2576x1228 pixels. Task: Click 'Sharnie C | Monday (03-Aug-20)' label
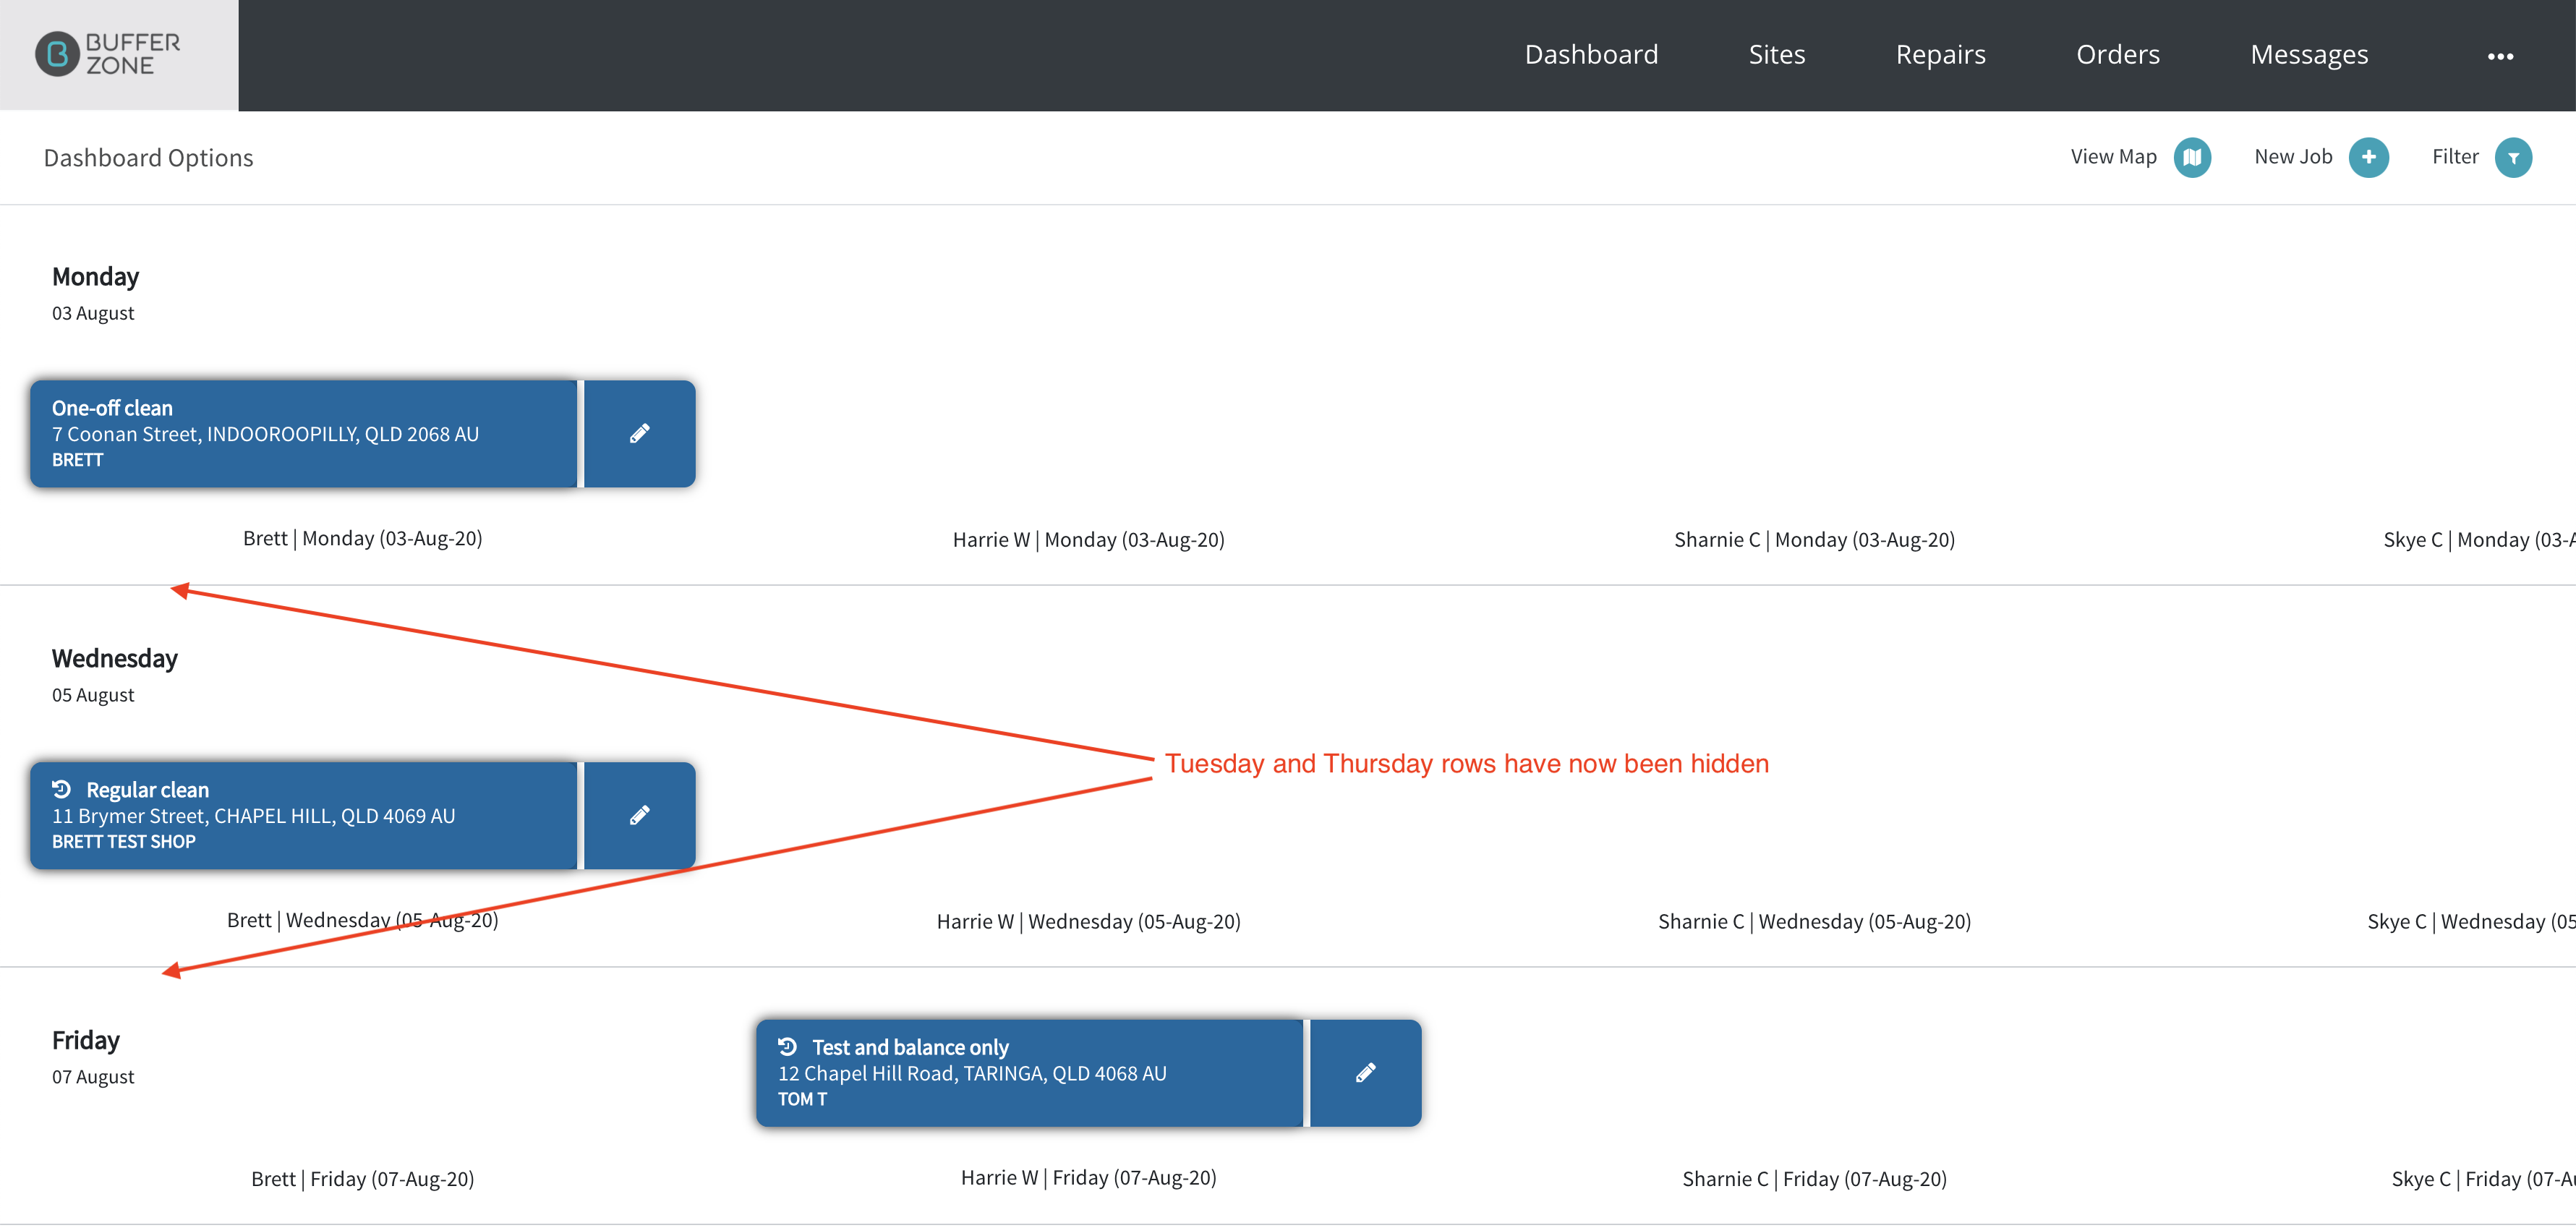(1814, 540)
